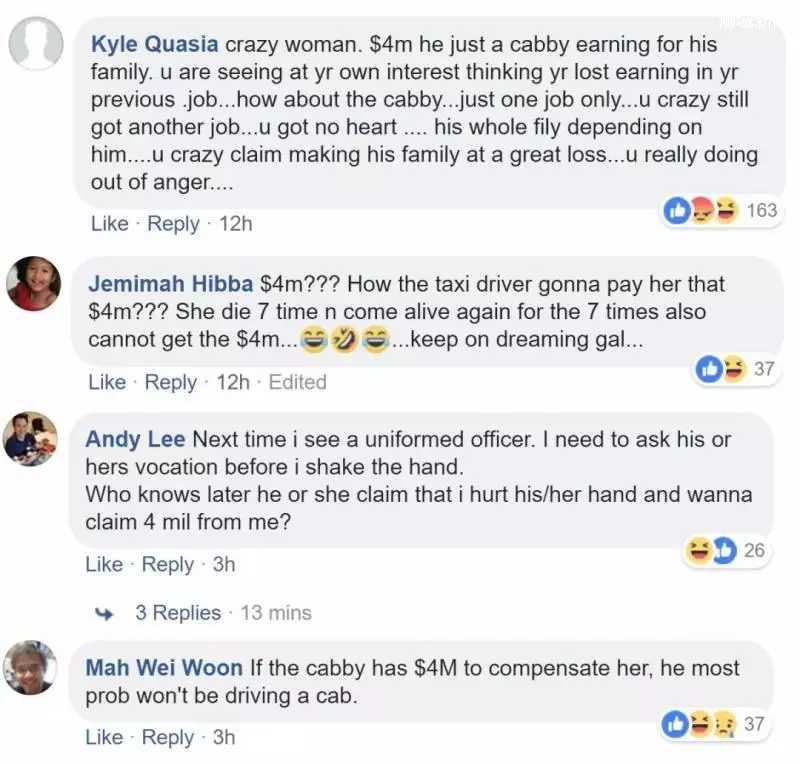The width and height of the screenshot is (800, 764).
Task: Open Mah Wei Woon's profile picture
Action: [31, 668]
